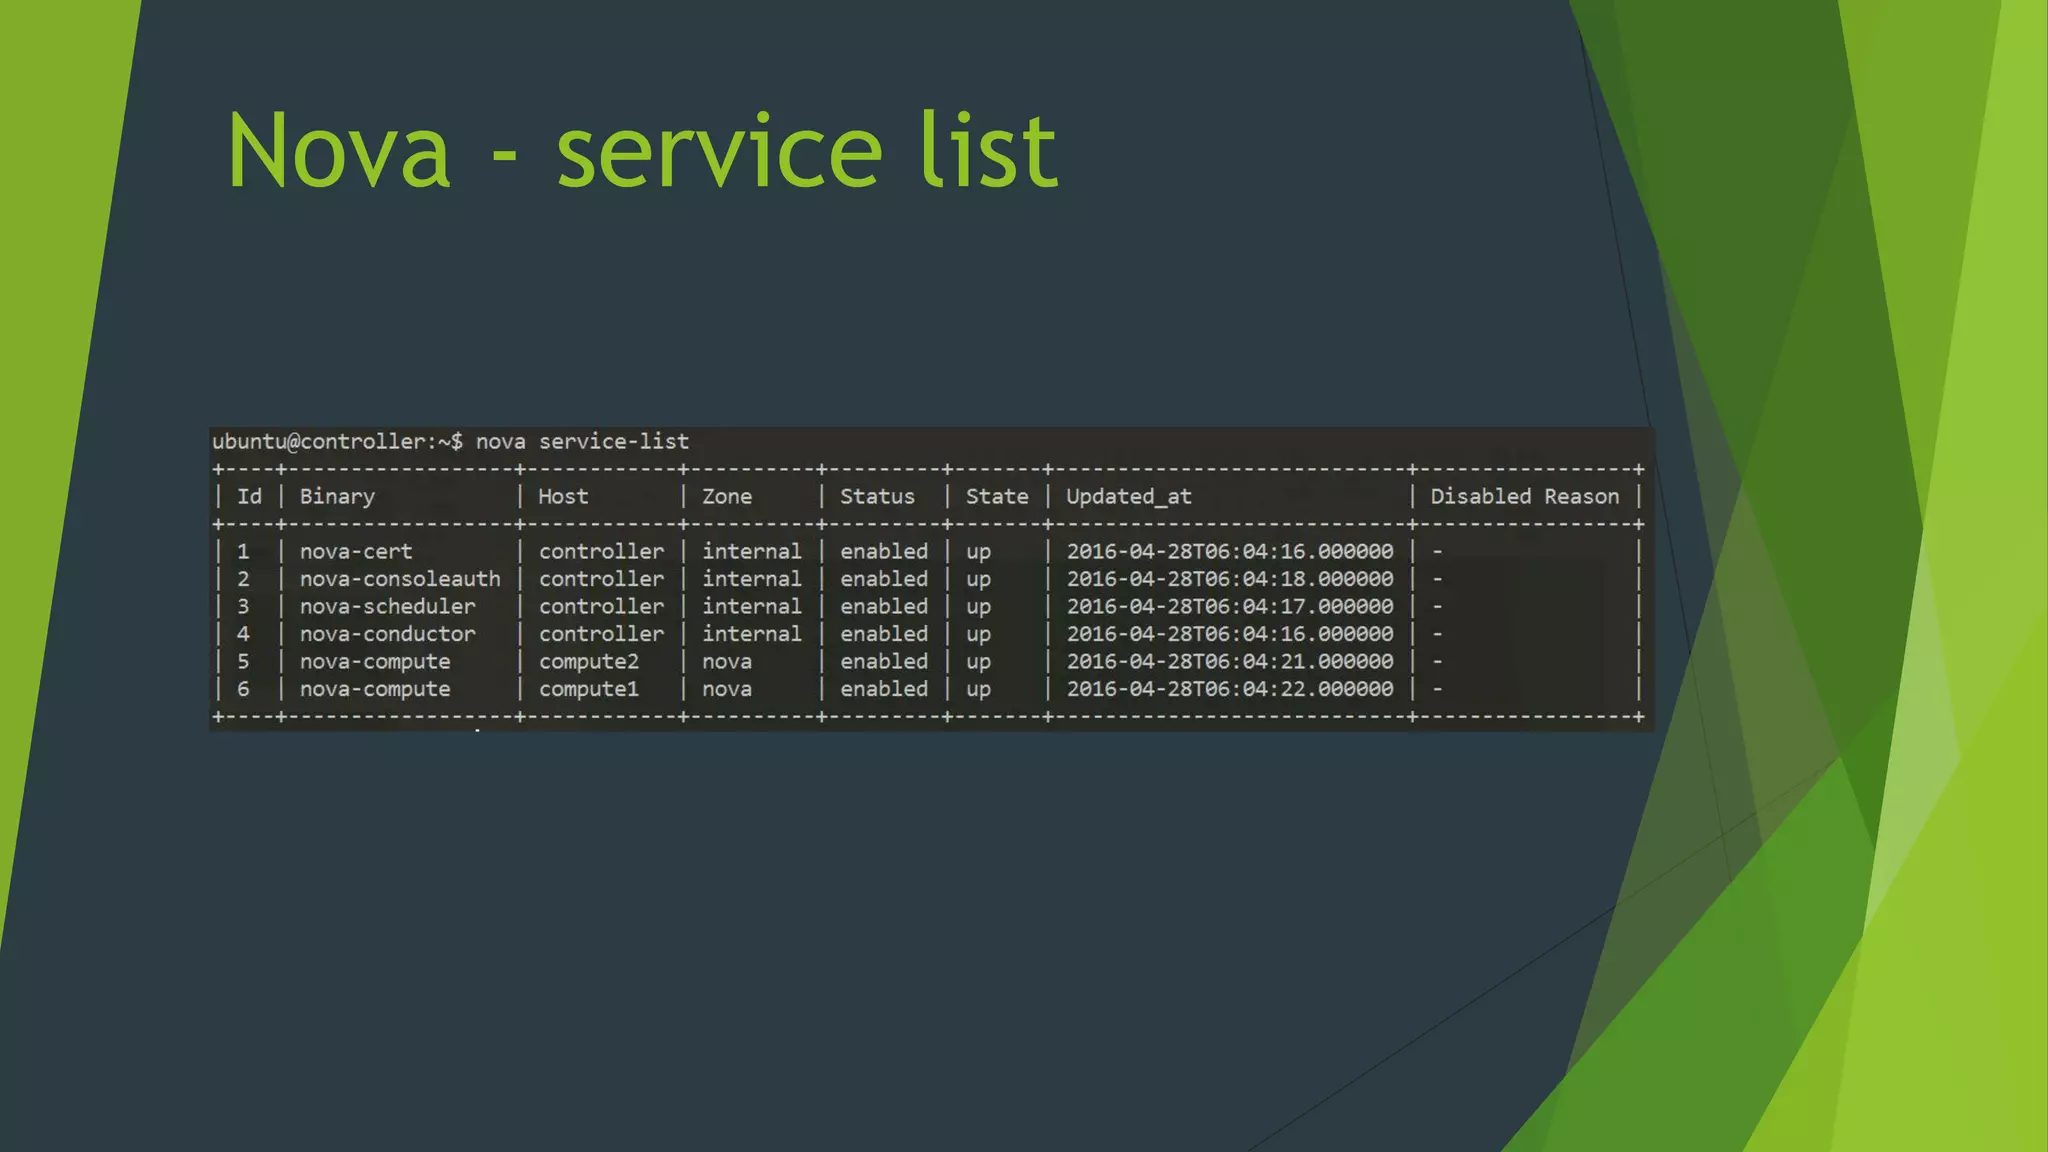This screenshot has width=2048, height=1152.
Task: Click the 'Host' column header
Action: click(563, 496)
